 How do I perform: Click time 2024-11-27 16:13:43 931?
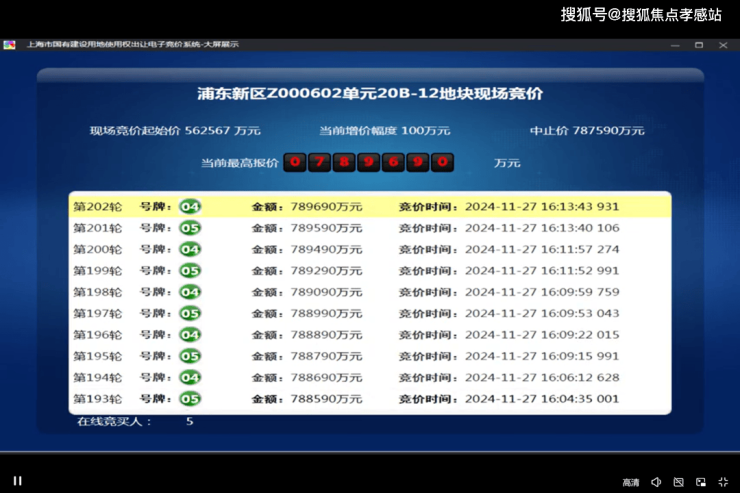click(x=542, y=207)
